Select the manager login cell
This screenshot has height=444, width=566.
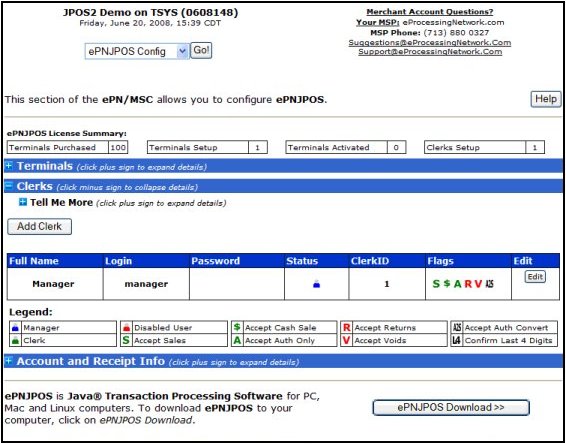146,284
